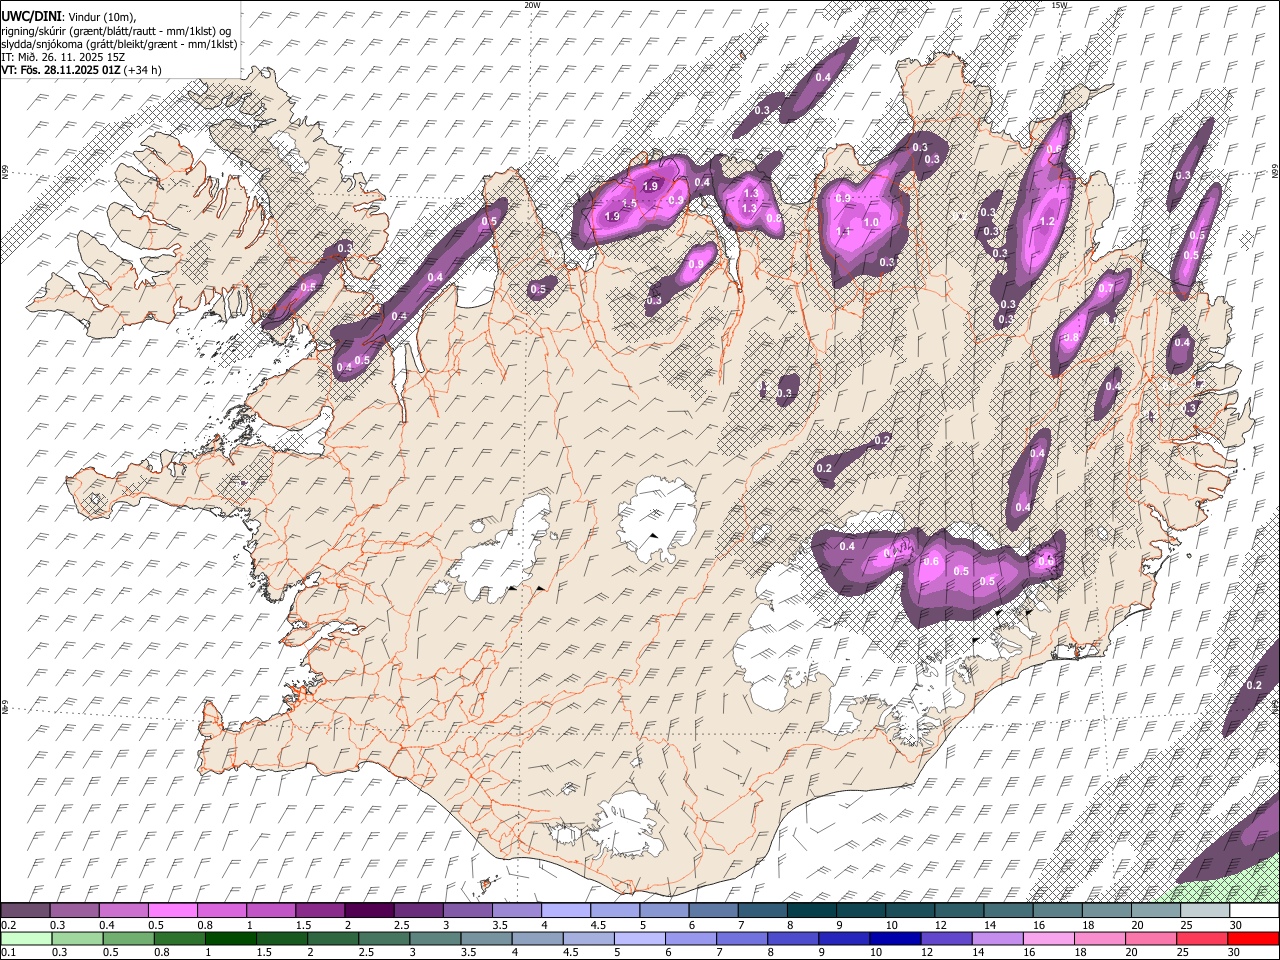This screenshot has width=1280, height=960.
Task: Click the lower-row violet swatch between 12 and 14
Action: coord(945,939)
